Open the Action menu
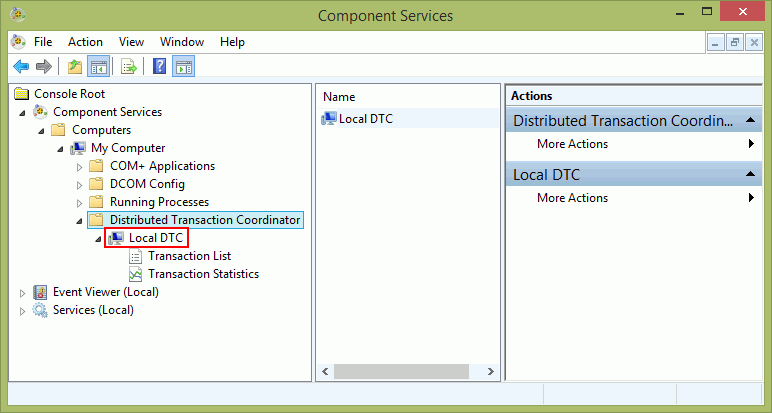772x413 pixels. 85,42
